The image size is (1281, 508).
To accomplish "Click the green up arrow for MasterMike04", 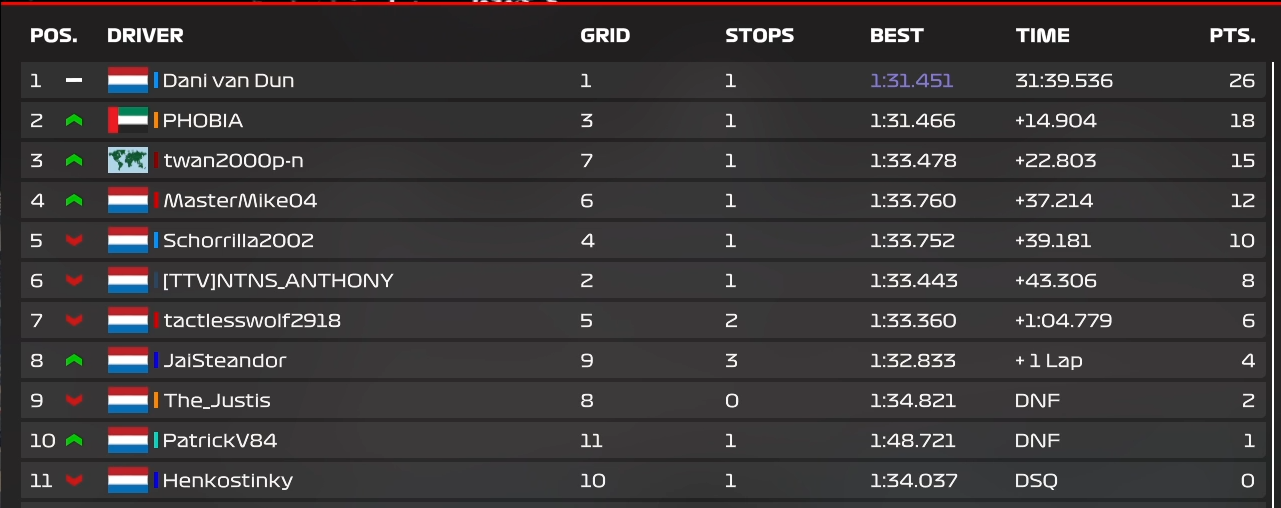I will pos(73,200).
